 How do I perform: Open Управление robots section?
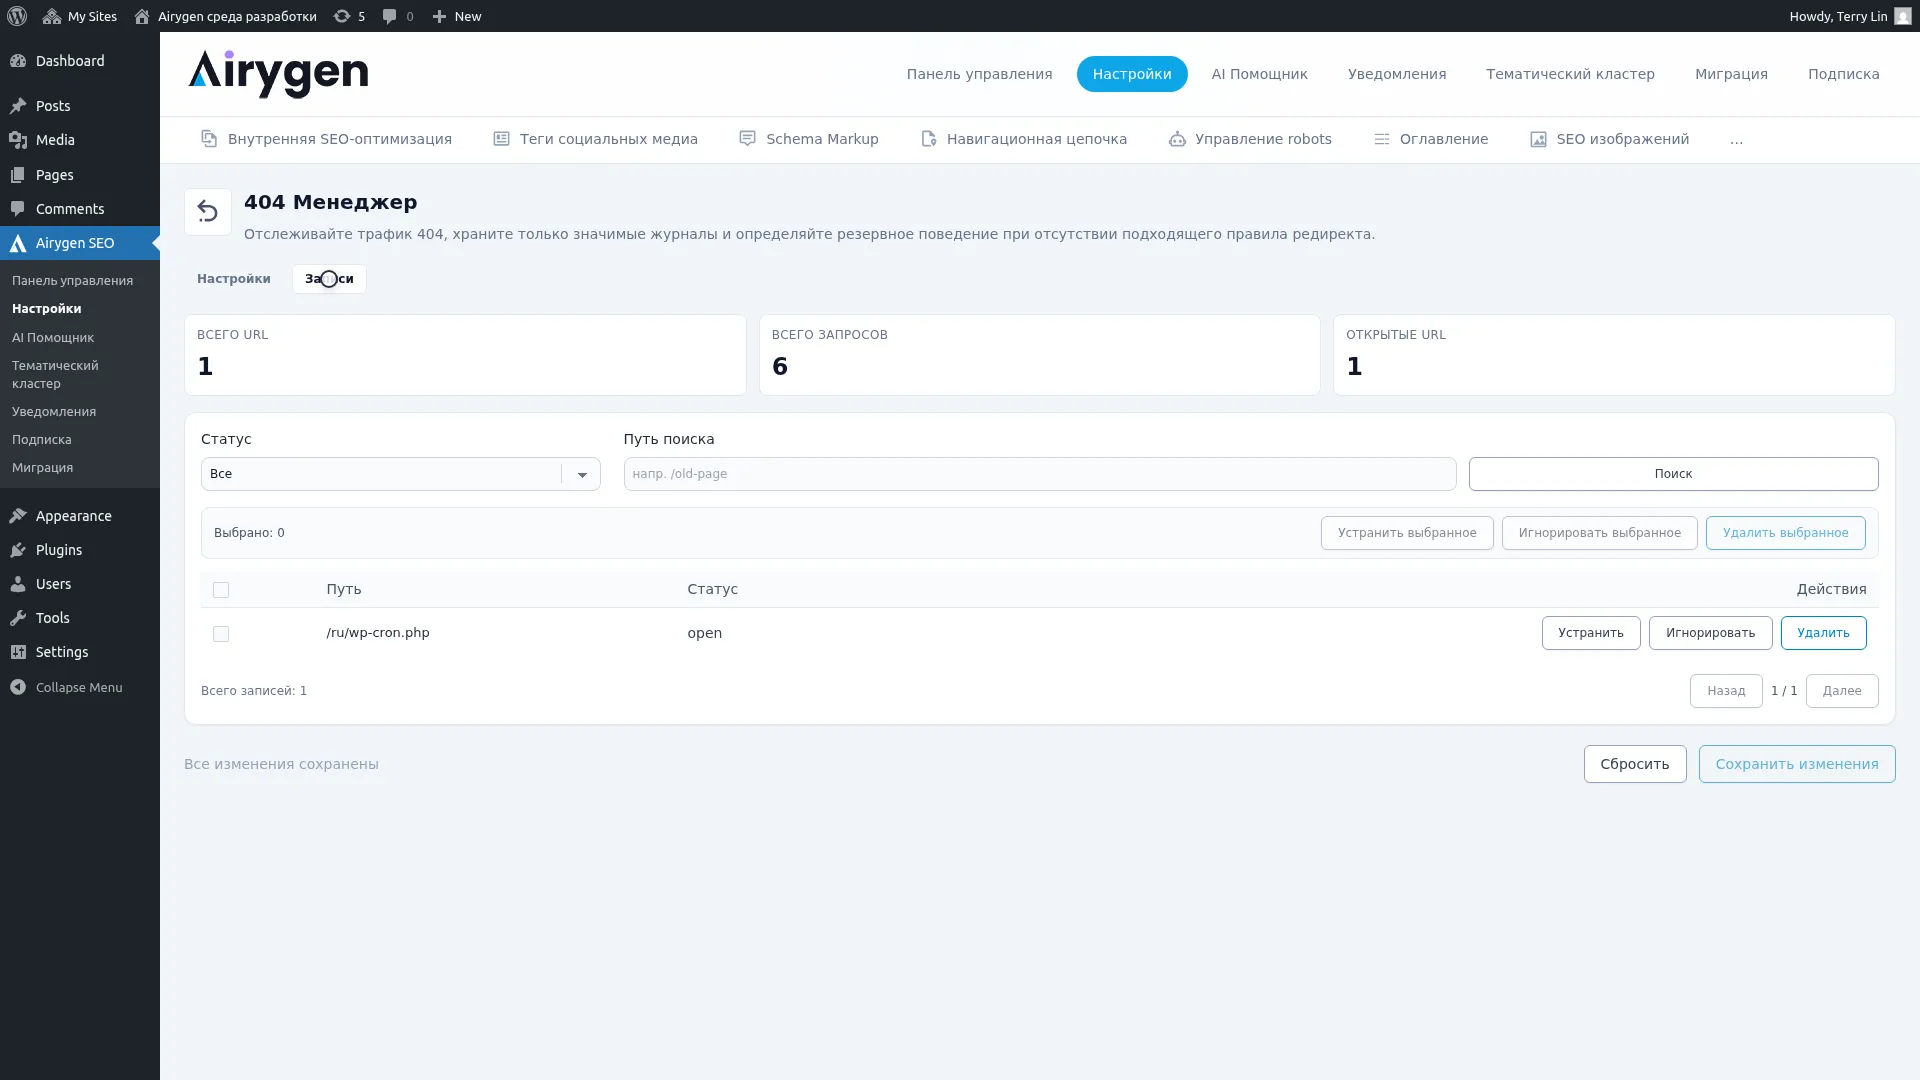tap(1250, 139)
